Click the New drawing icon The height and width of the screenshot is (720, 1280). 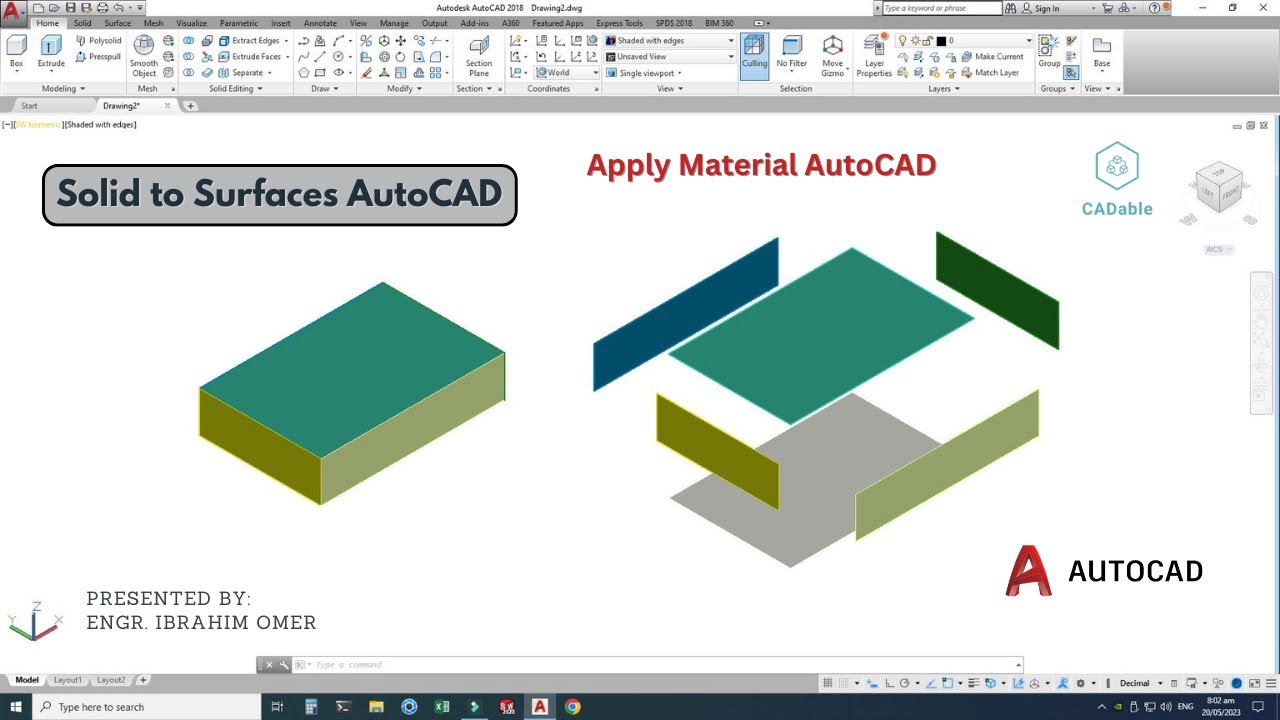point(38,8)
